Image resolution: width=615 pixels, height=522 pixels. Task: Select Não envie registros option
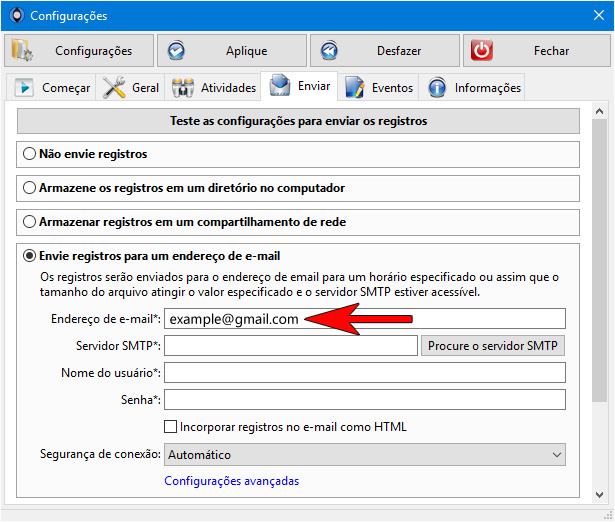click(29, 154)
